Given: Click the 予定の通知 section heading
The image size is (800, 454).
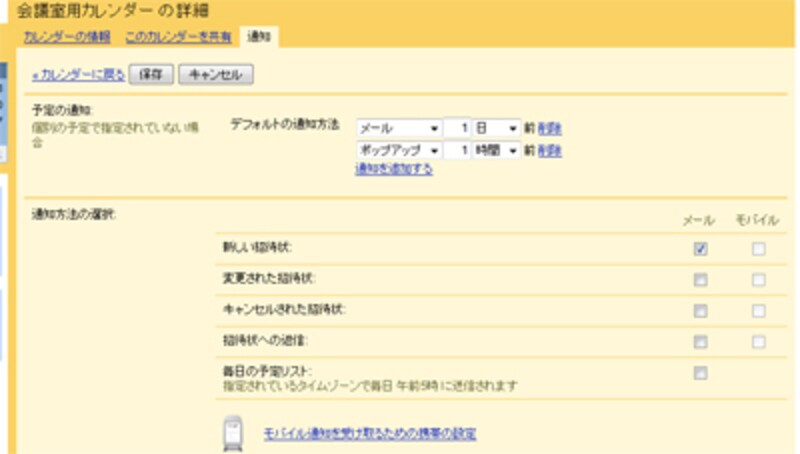Looking at the screenshot, I should point(62,110).
